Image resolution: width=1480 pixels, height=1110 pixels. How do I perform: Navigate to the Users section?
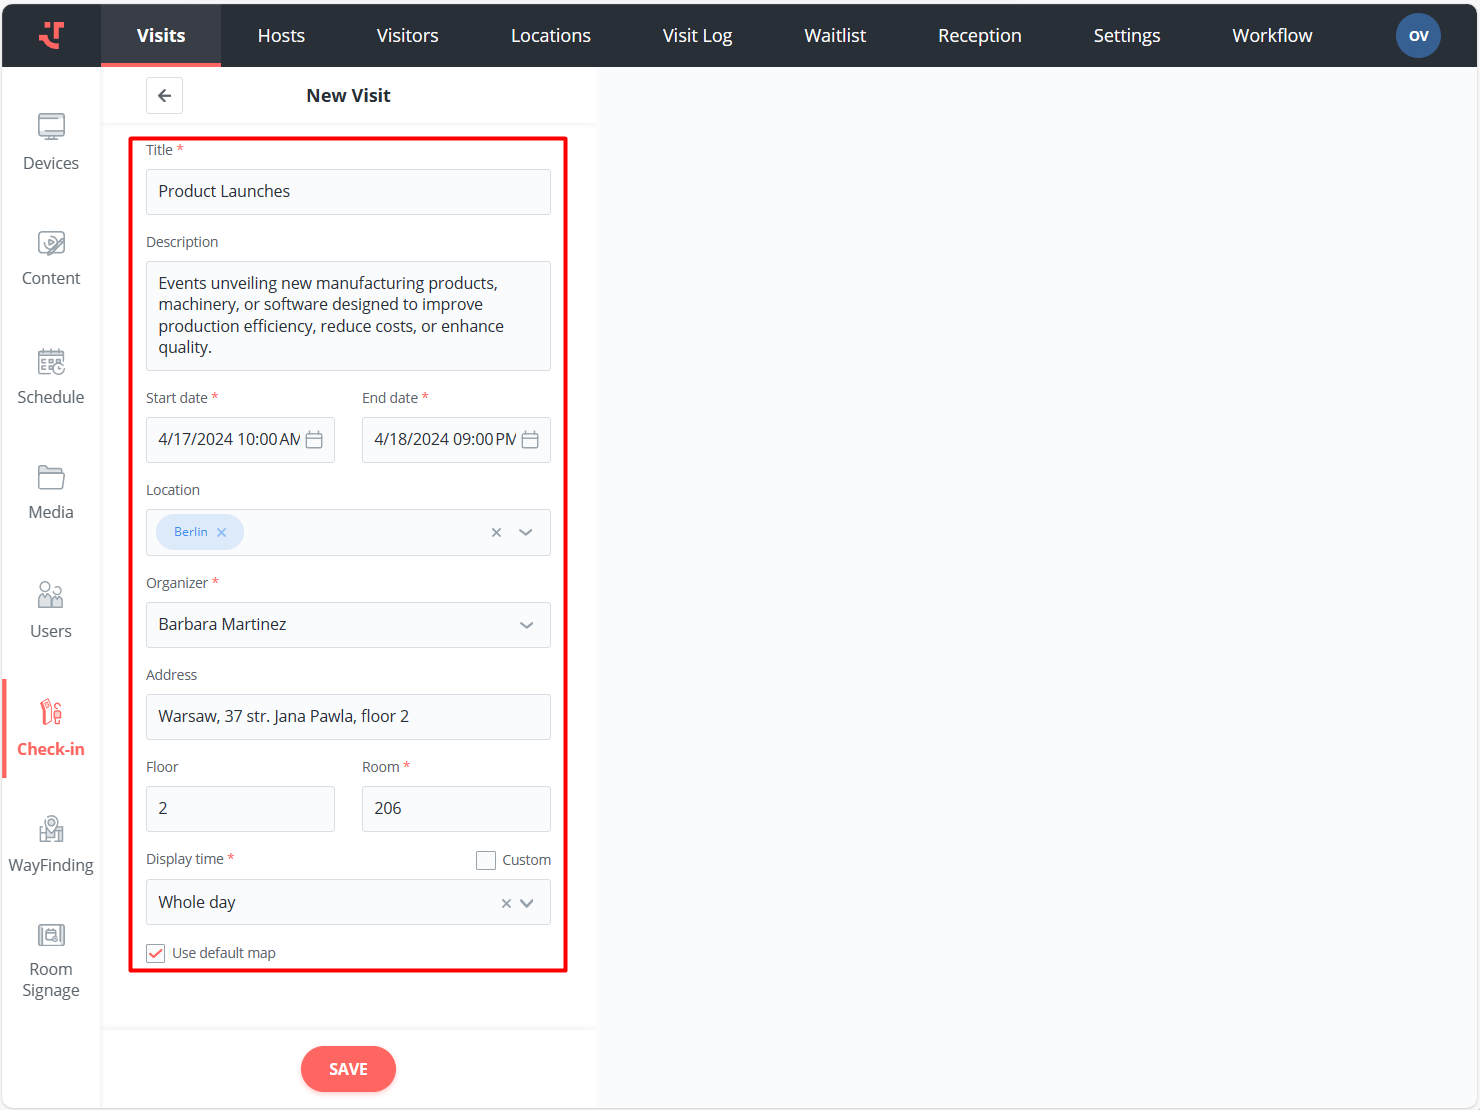pyautogui.click(x=51, y=610)
